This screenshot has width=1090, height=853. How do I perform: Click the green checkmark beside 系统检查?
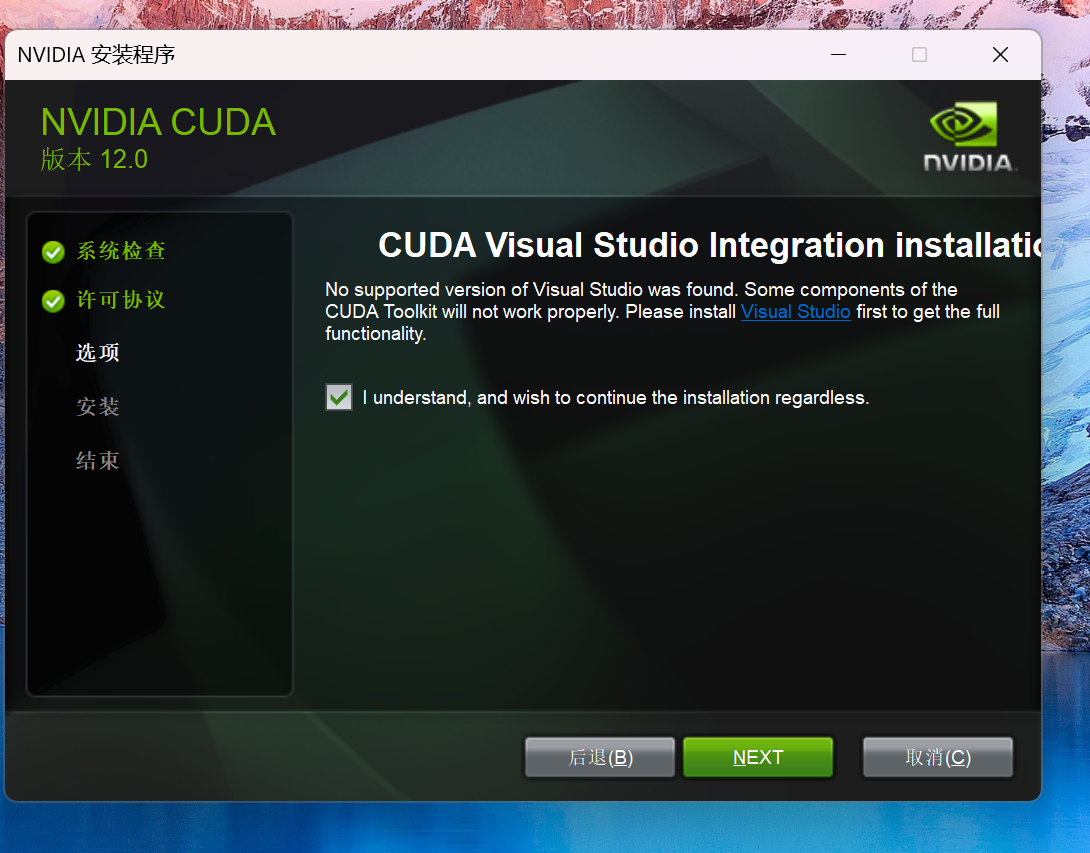coord(53,252)
